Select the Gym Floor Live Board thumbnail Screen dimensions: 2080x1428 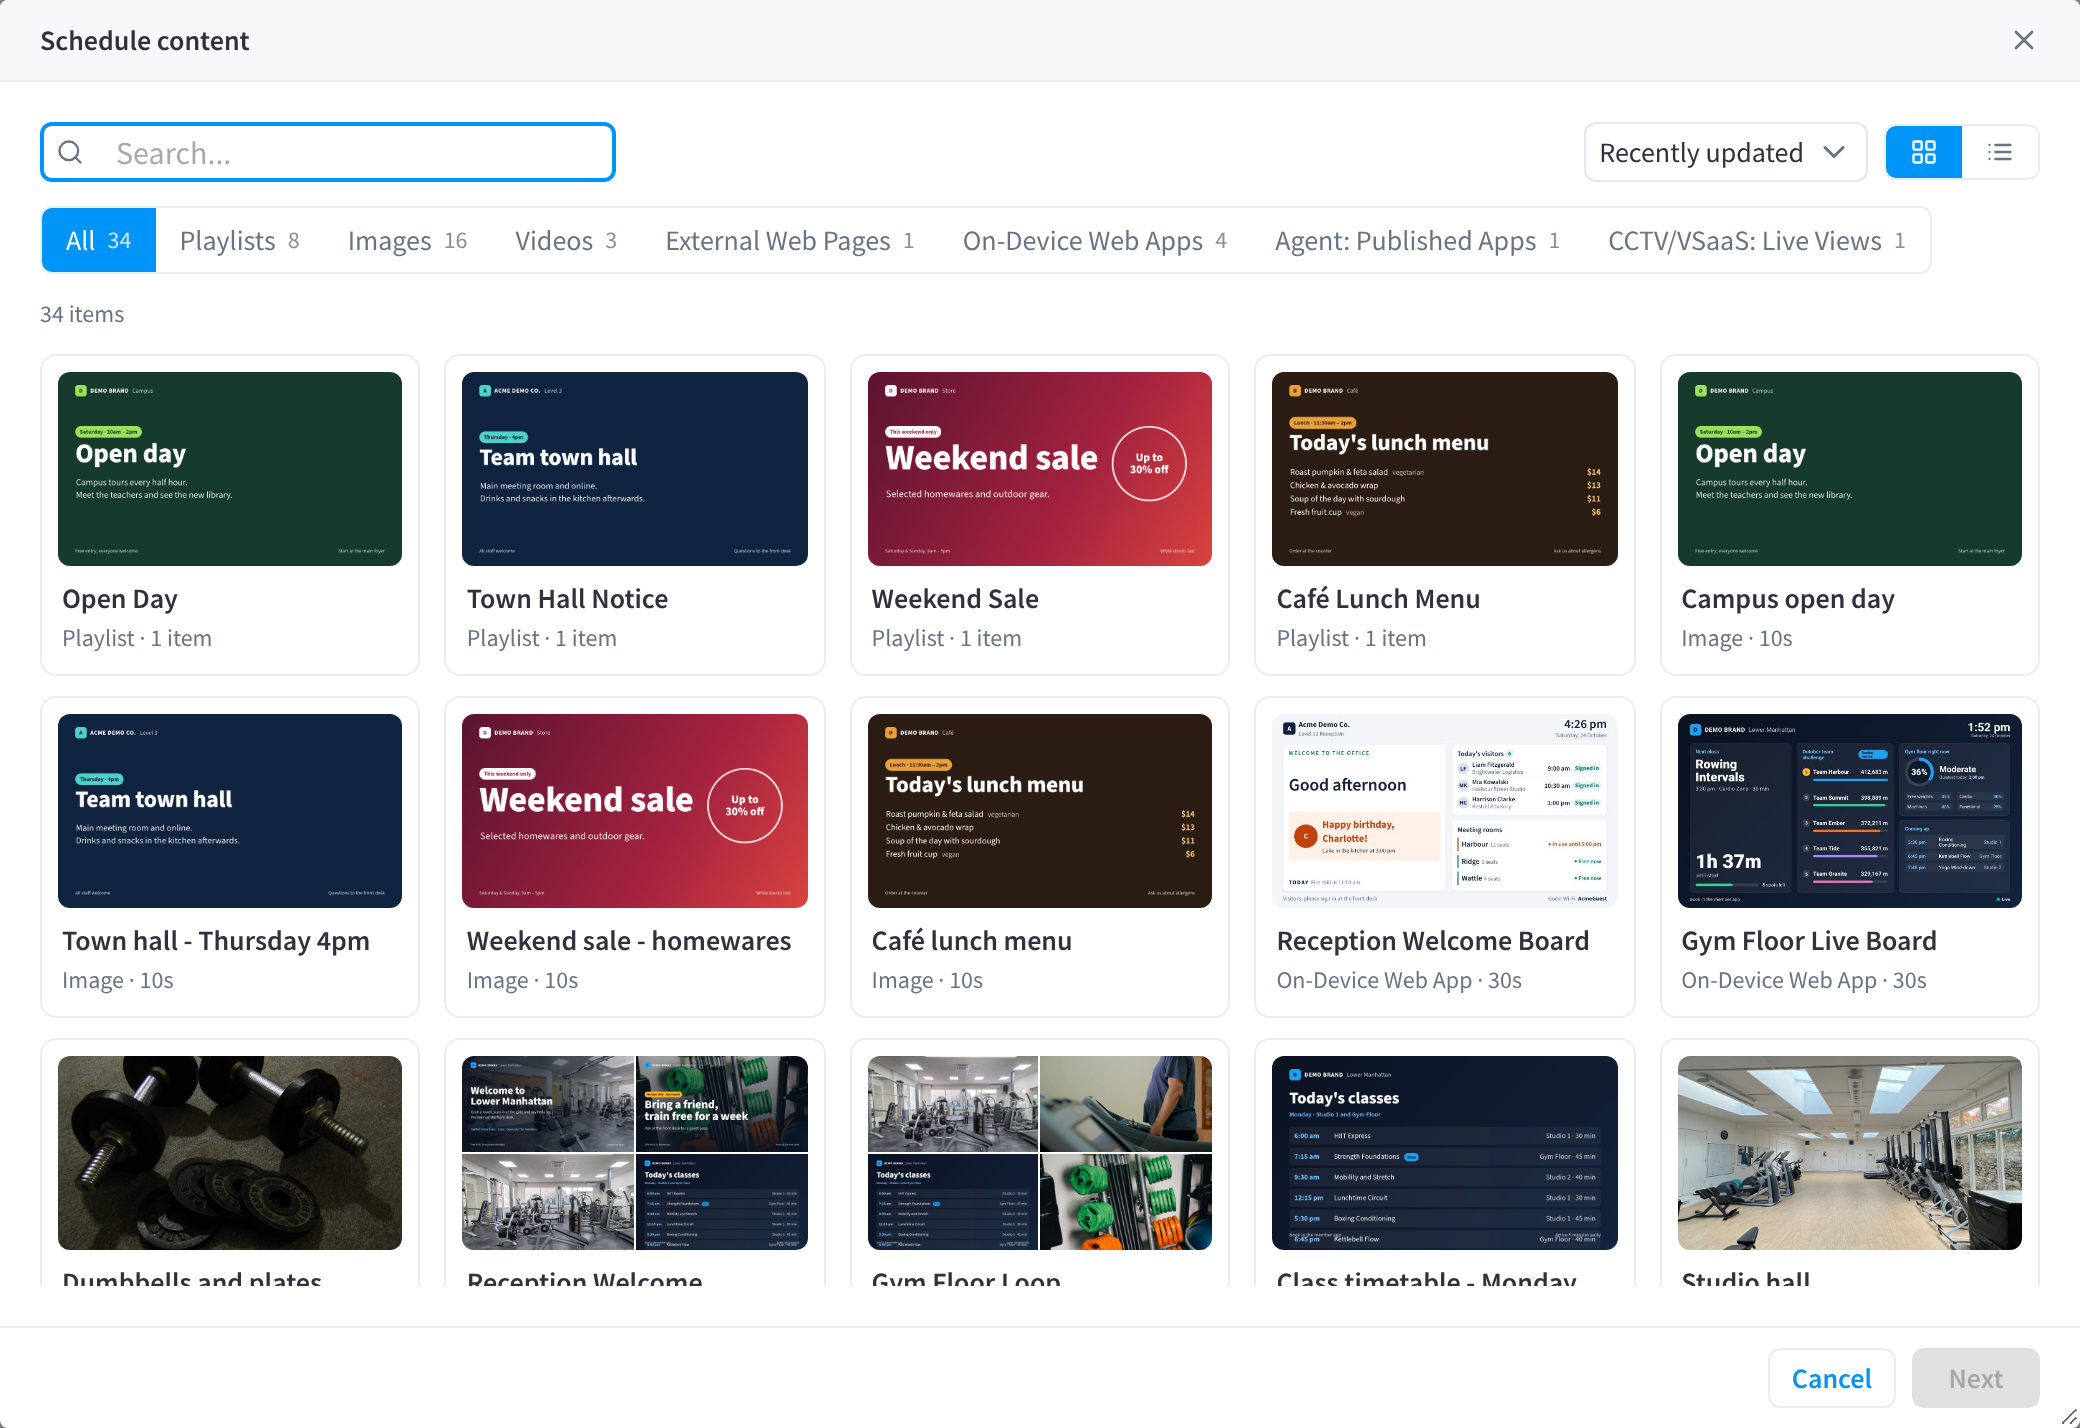[1849, 811]
